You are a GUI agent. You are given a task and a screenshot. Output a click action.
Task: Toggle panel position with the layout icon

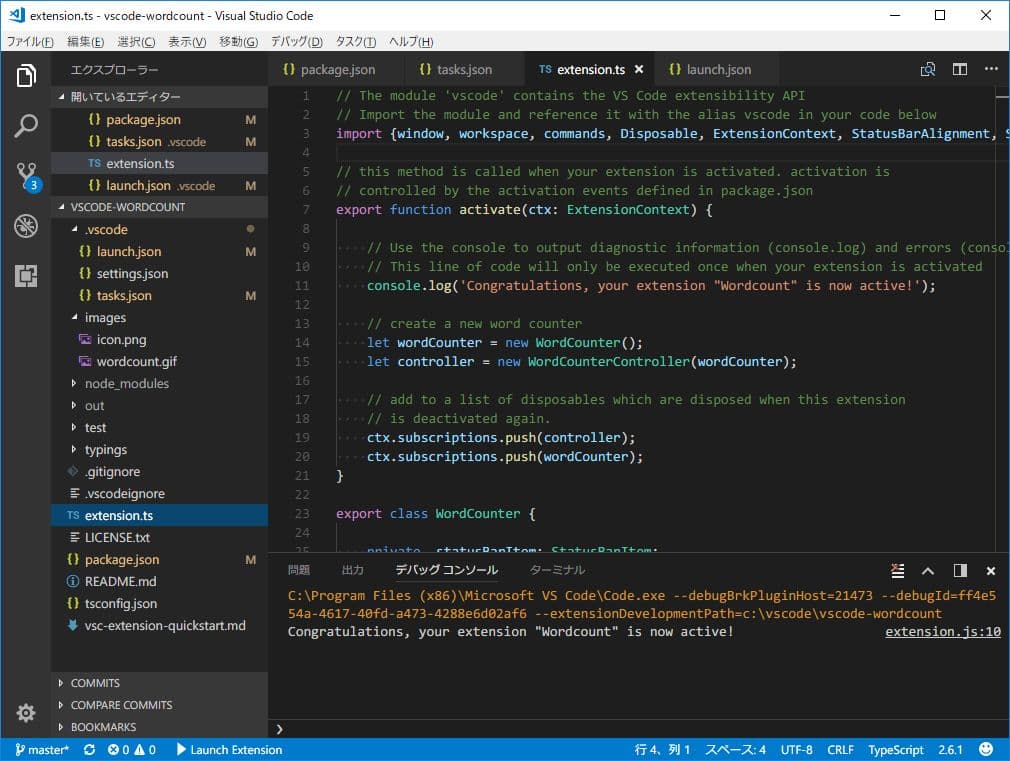pos(960,570)
